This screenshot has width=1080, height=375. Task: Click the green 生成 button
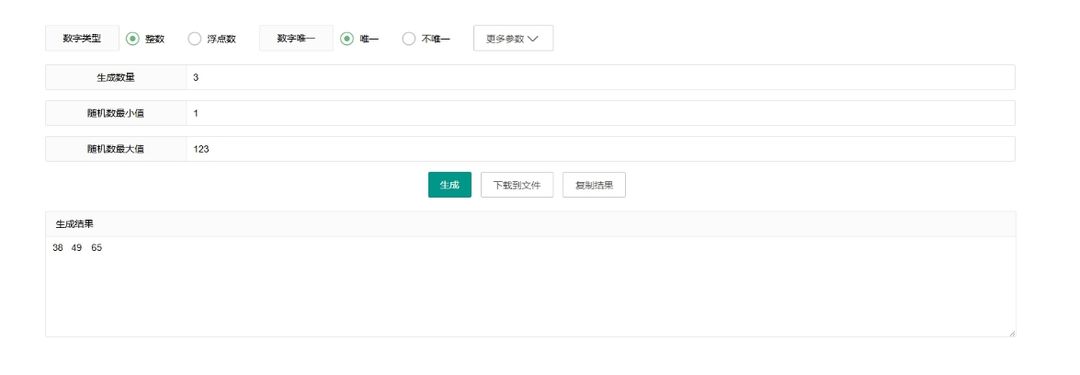coord(450,185)
